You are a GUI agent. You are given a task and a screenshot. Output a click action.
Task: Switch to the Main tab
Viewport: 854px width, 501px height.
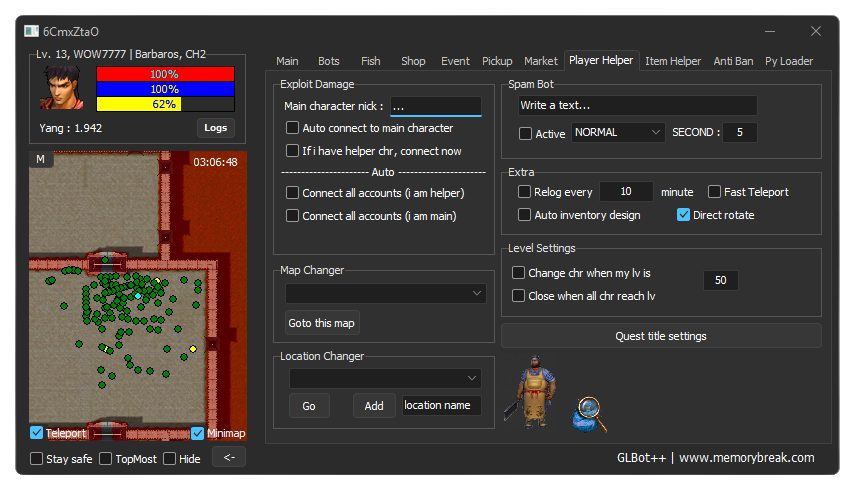tap(287, 61)
